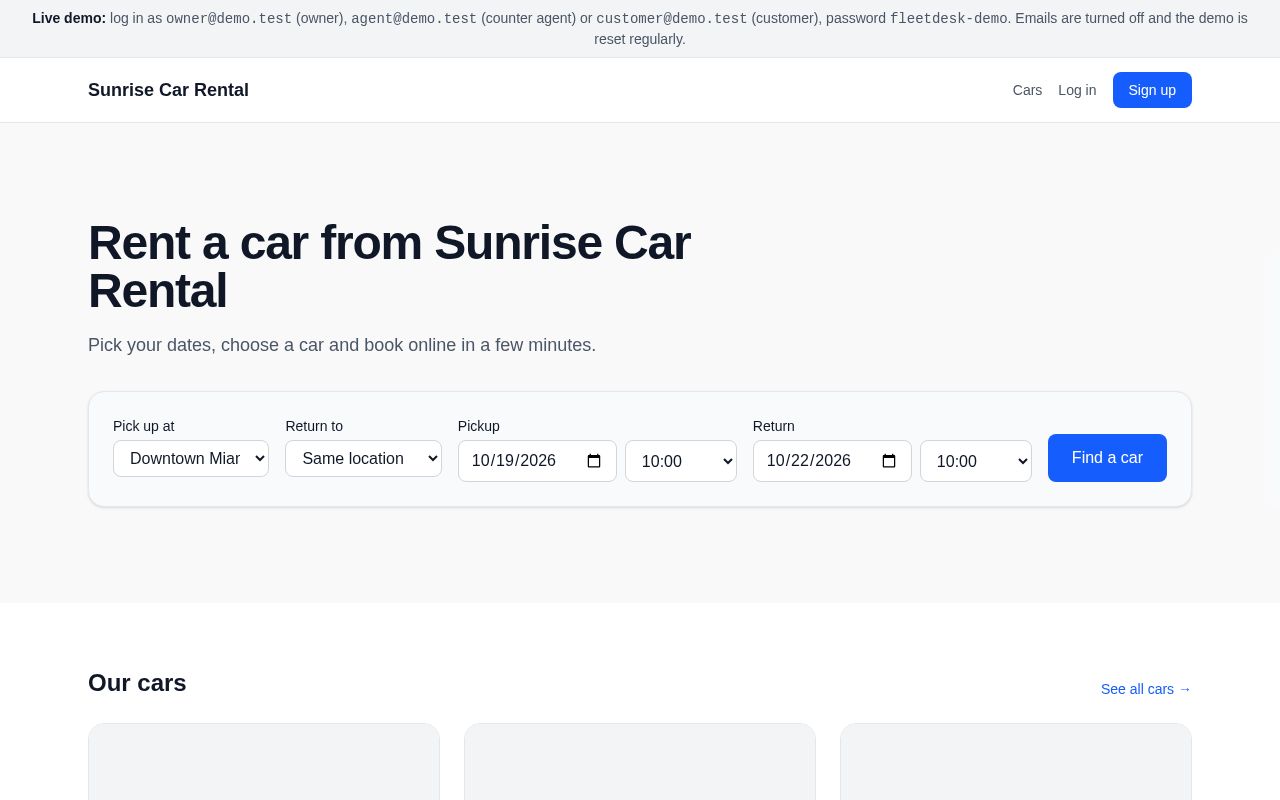
Task: Select the customer@demo.test email text
Action: click(x=672, y=18)
